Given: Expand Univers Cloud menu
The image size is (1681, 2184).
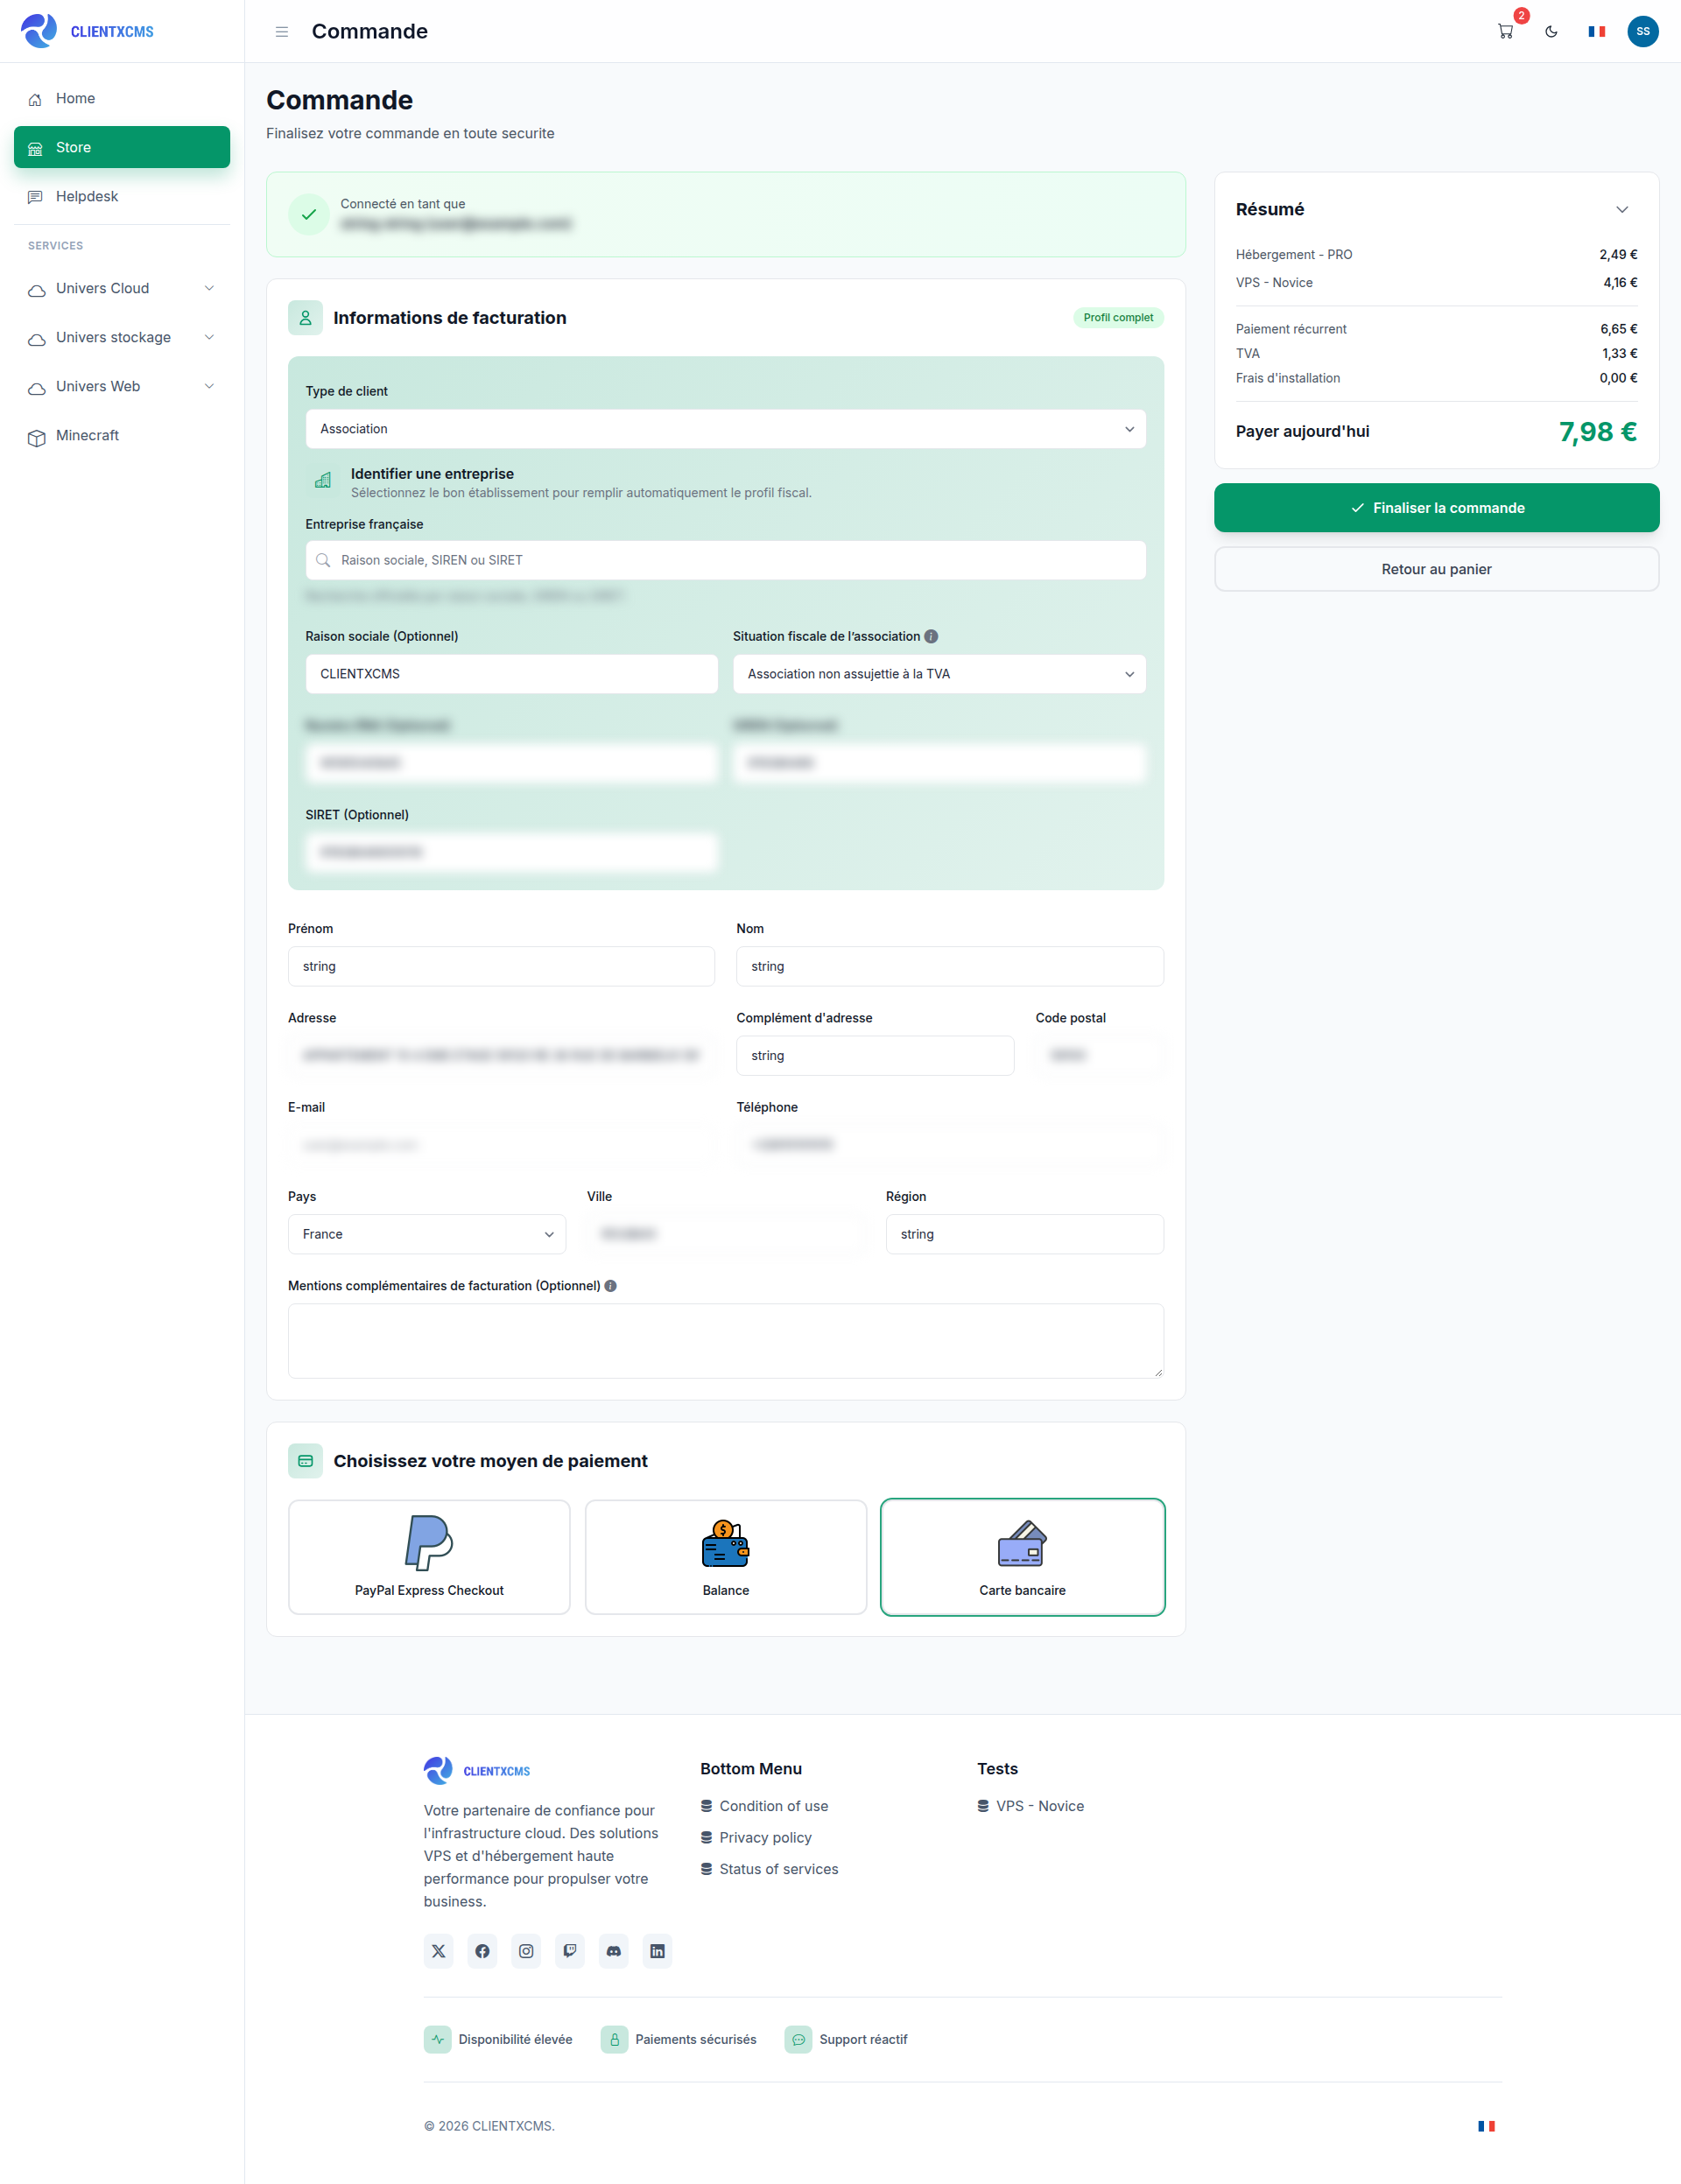Looking at the screenshot, I should click(x=122, y=289).
